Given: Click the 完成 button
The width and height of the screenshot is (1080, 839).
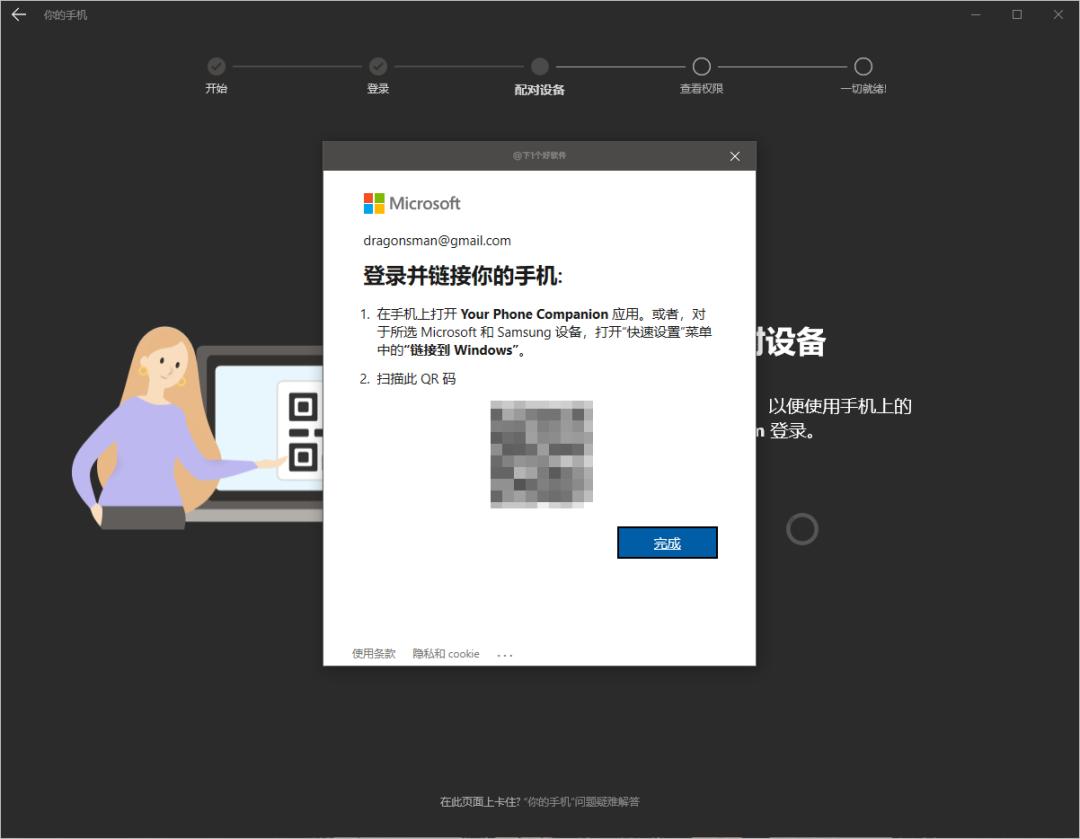Looking at the screenshot, I should pos(667,542).
